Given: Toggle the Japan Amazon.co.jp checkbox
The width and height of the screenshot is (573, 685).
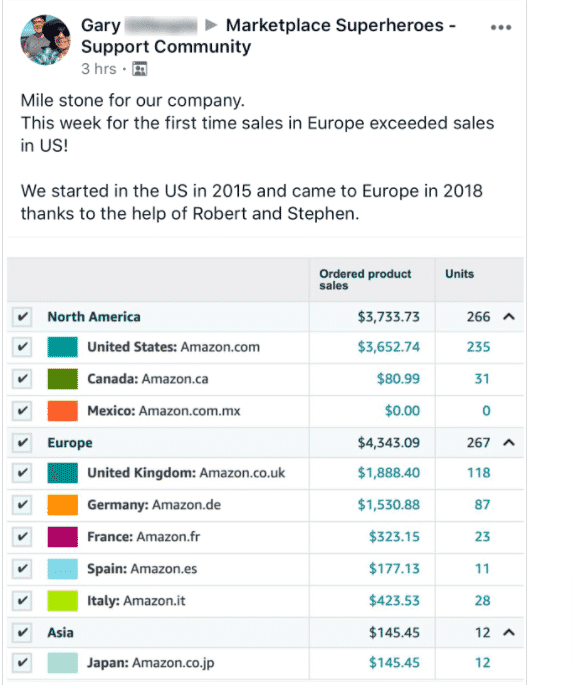Looking at the screenshot, I should [22, 663].
